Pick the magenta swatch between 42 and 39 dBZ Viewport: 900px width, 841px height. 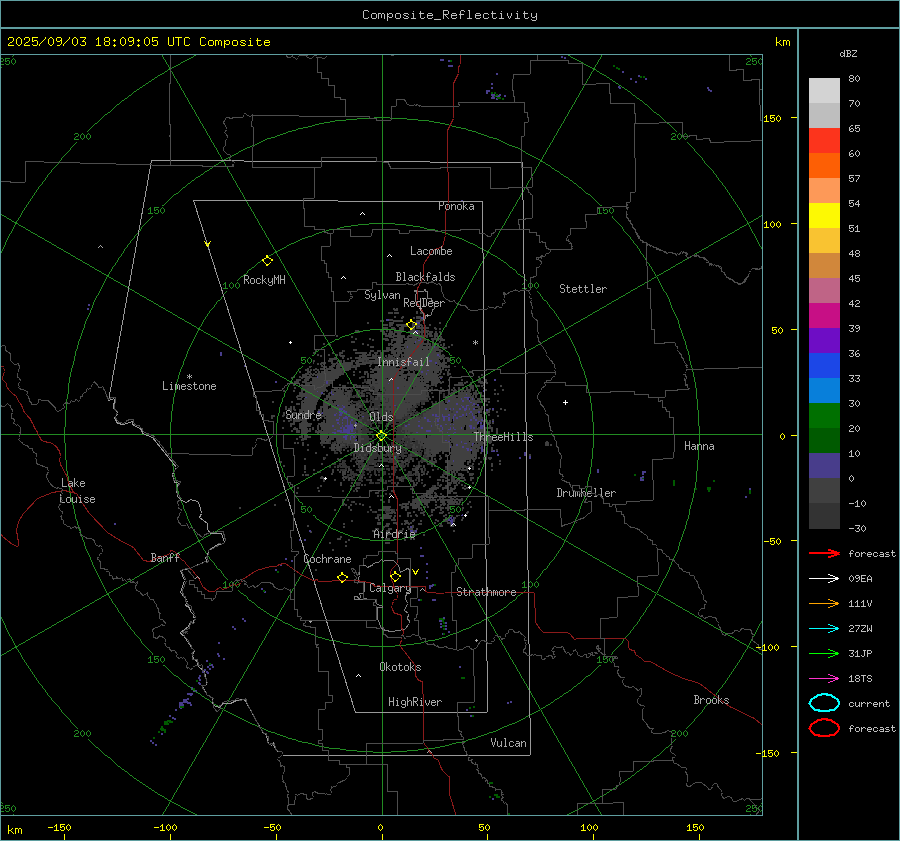824,316
